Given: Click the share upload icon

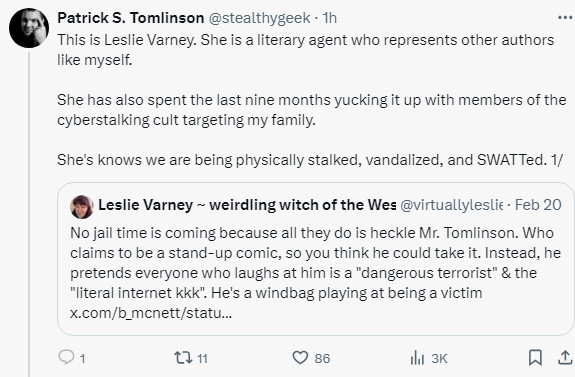Looking at the screenshot, I should pyautogui.click(x=565, y=358).
